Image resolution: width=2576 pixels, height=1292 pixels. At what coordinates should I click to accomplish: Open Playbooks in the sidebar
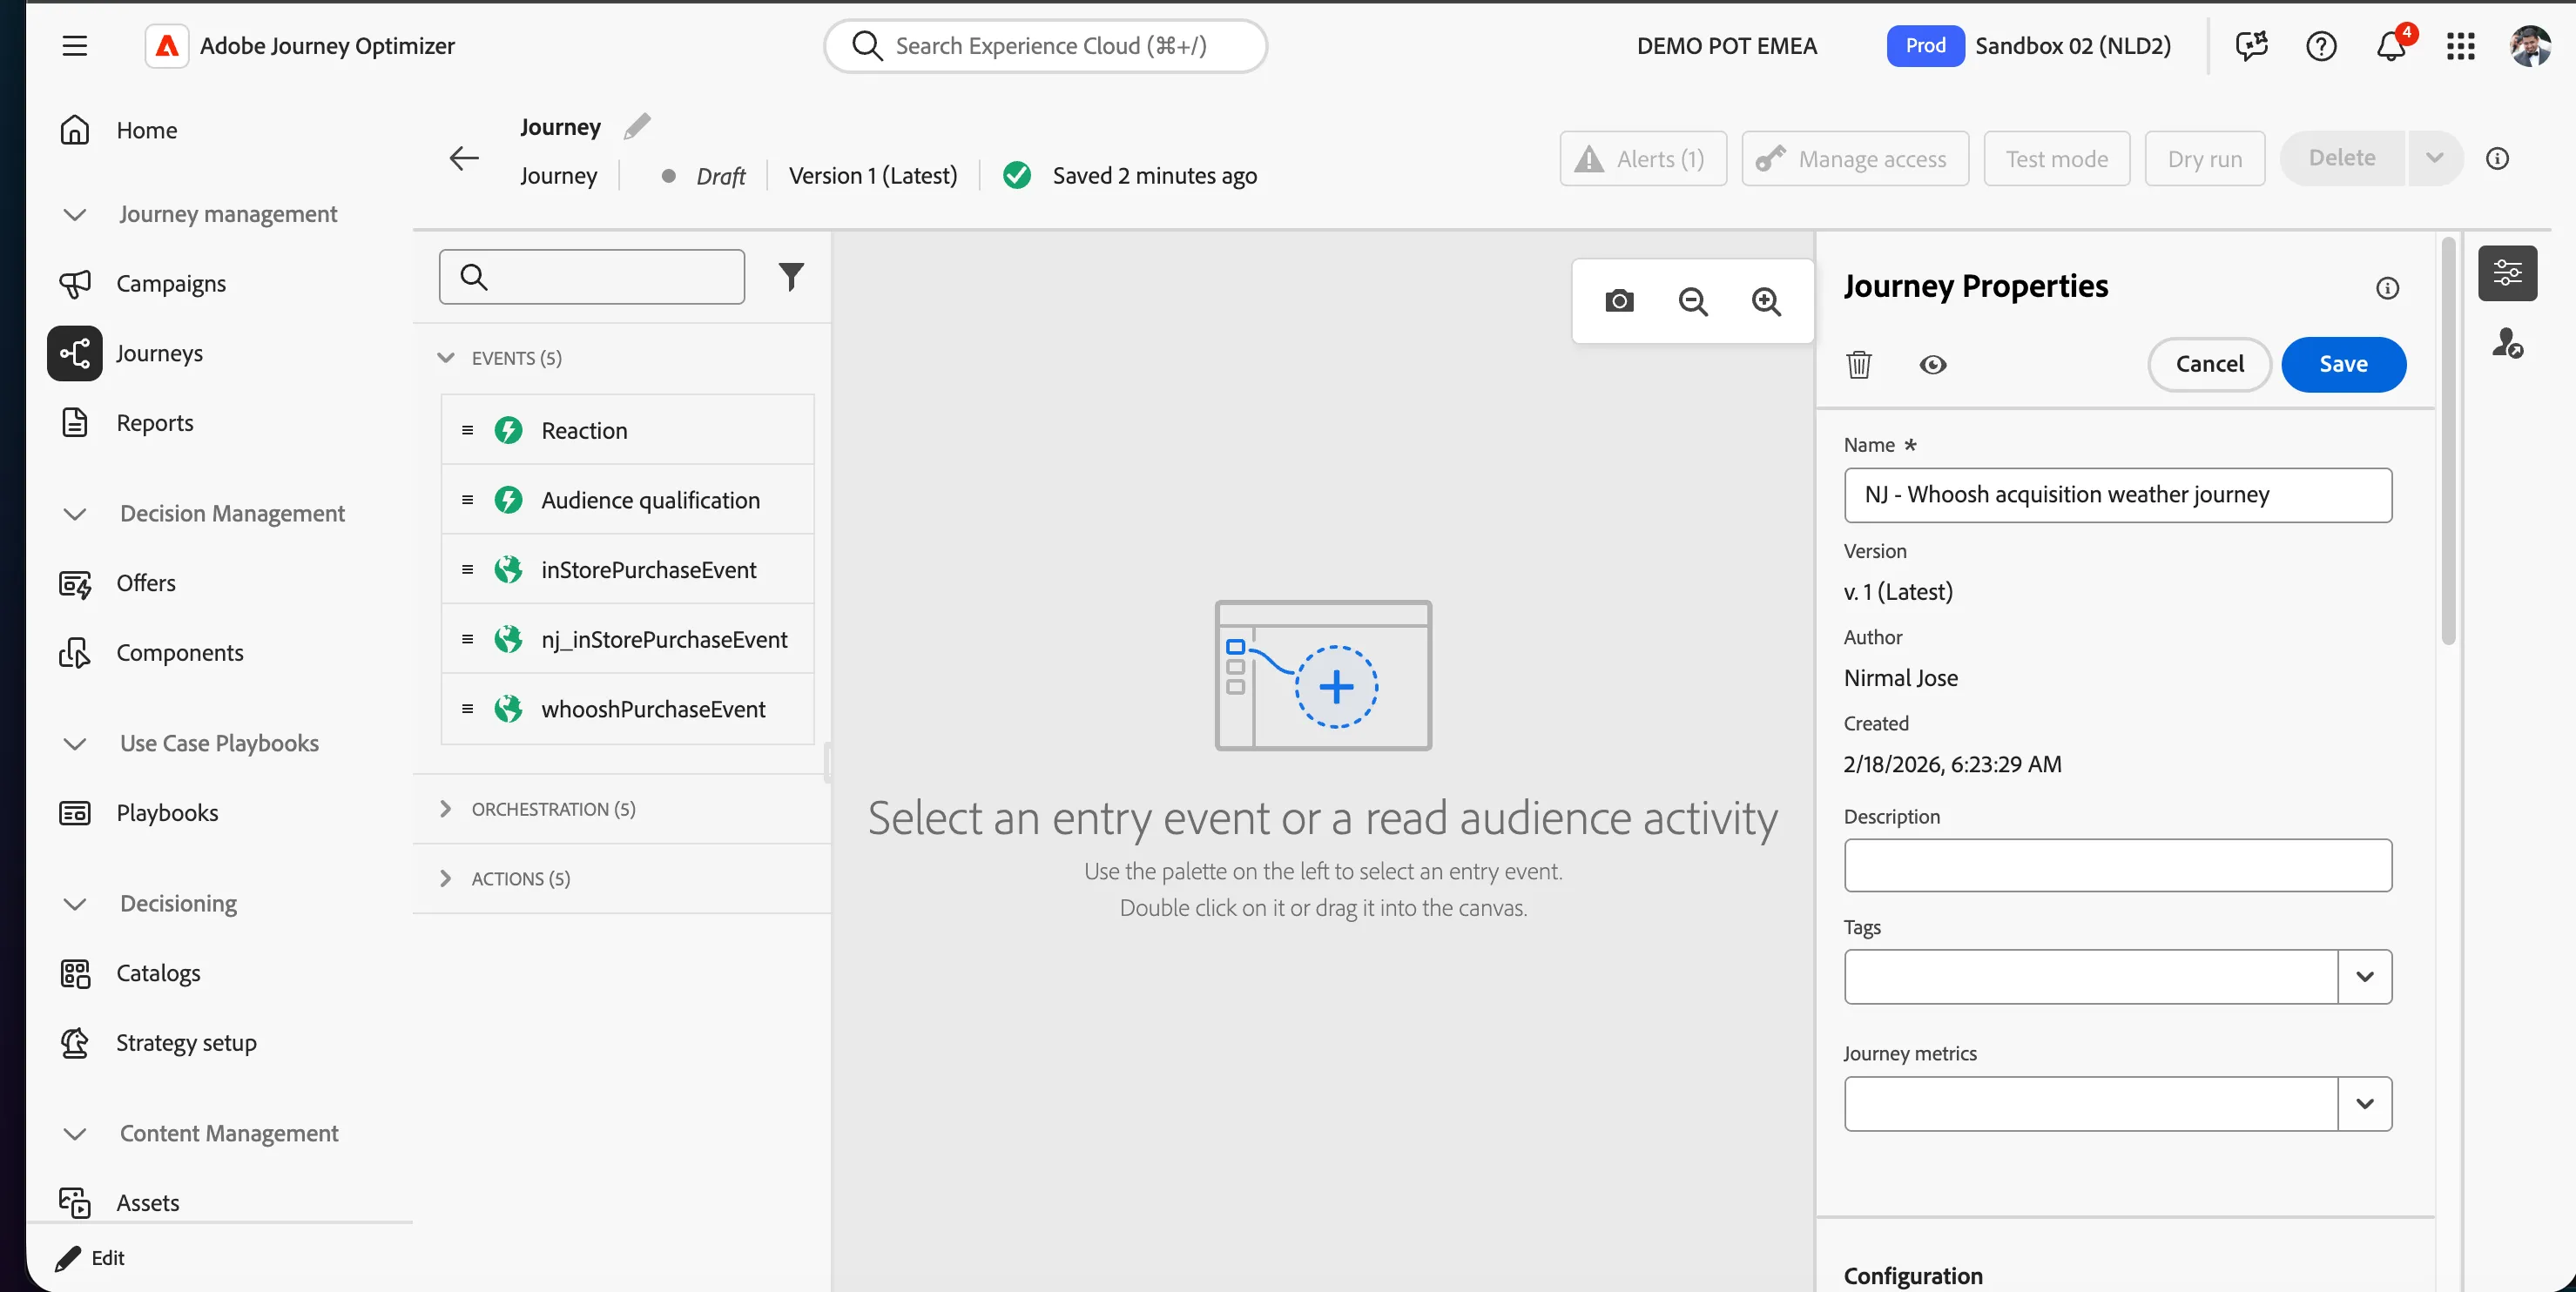[x=167, y=813]
